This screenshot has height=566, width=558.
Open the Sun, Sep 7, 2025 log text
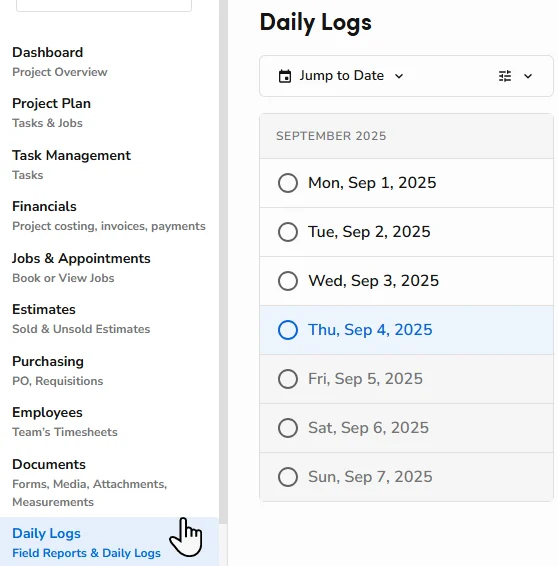pyautogui.click(x=370, y=477)
